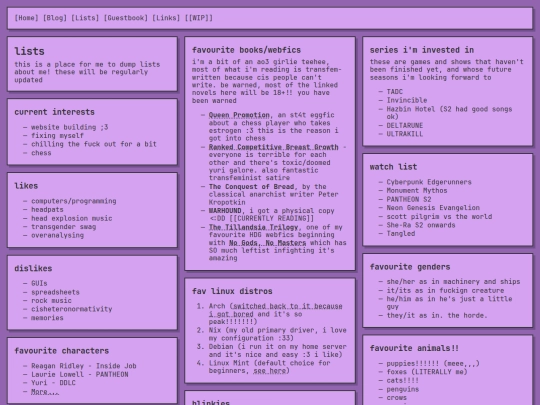Click 'favourite books/webfics' heading
This screenshot has width=540, height=405.
(246, 50)
